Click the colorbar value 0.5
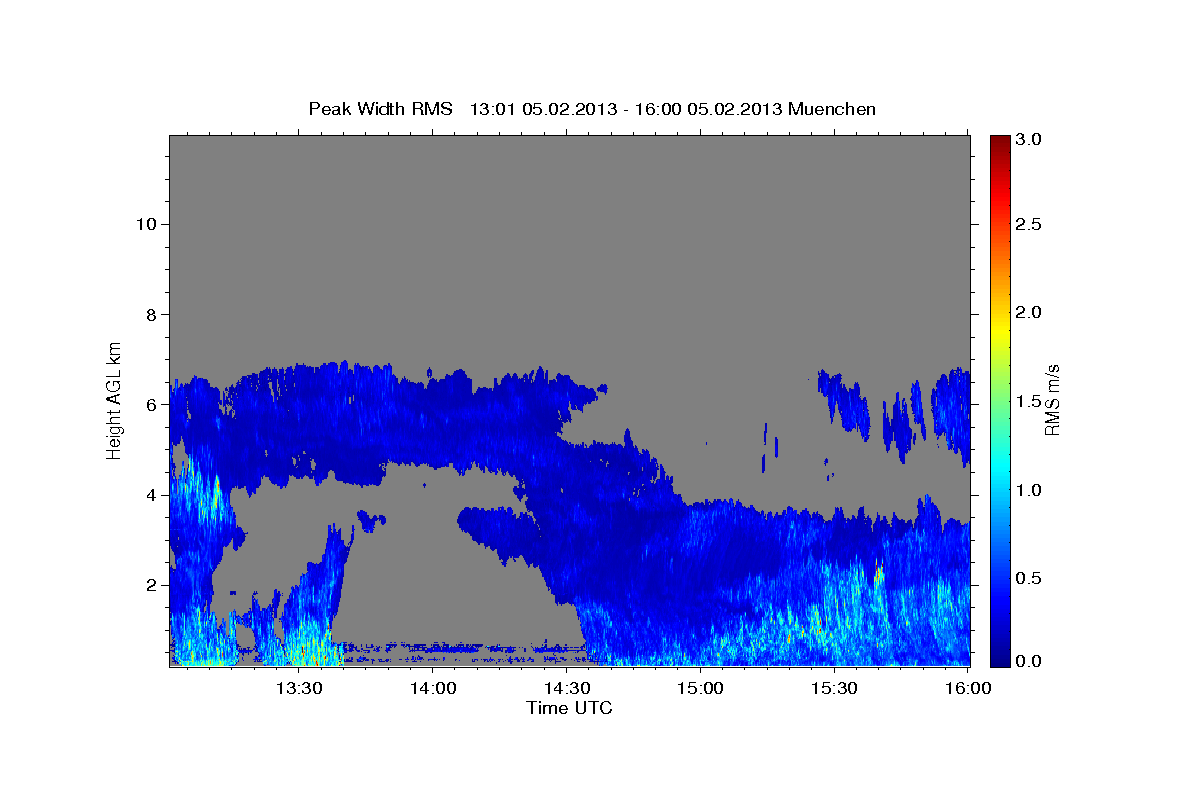1200x800 pixels. click(x=1029, y=578)
